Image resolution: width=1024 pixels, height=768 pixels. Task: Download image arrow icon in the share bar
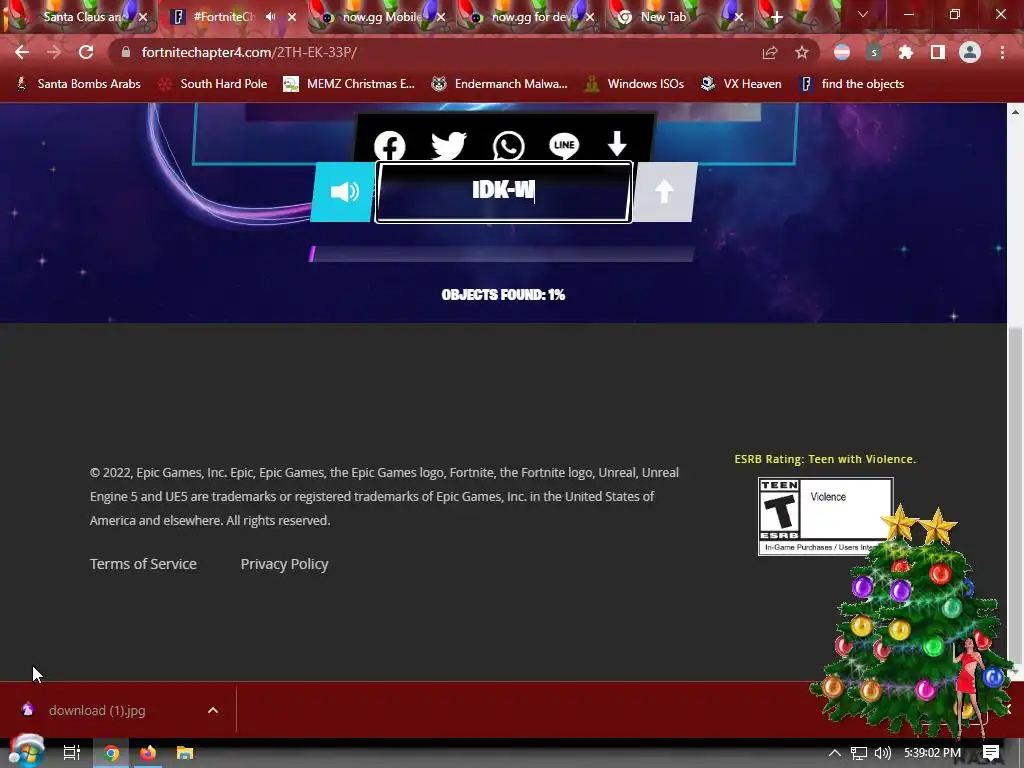[x=617, y=144]
